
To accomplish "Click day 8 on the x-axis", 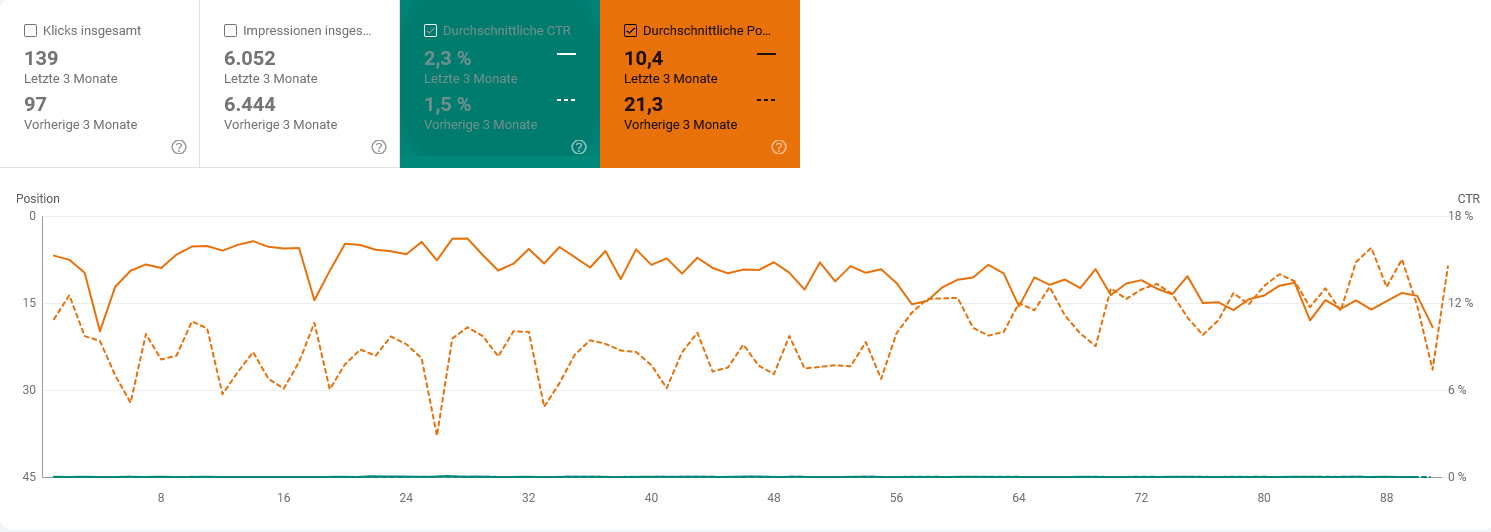I will (161, 498).
